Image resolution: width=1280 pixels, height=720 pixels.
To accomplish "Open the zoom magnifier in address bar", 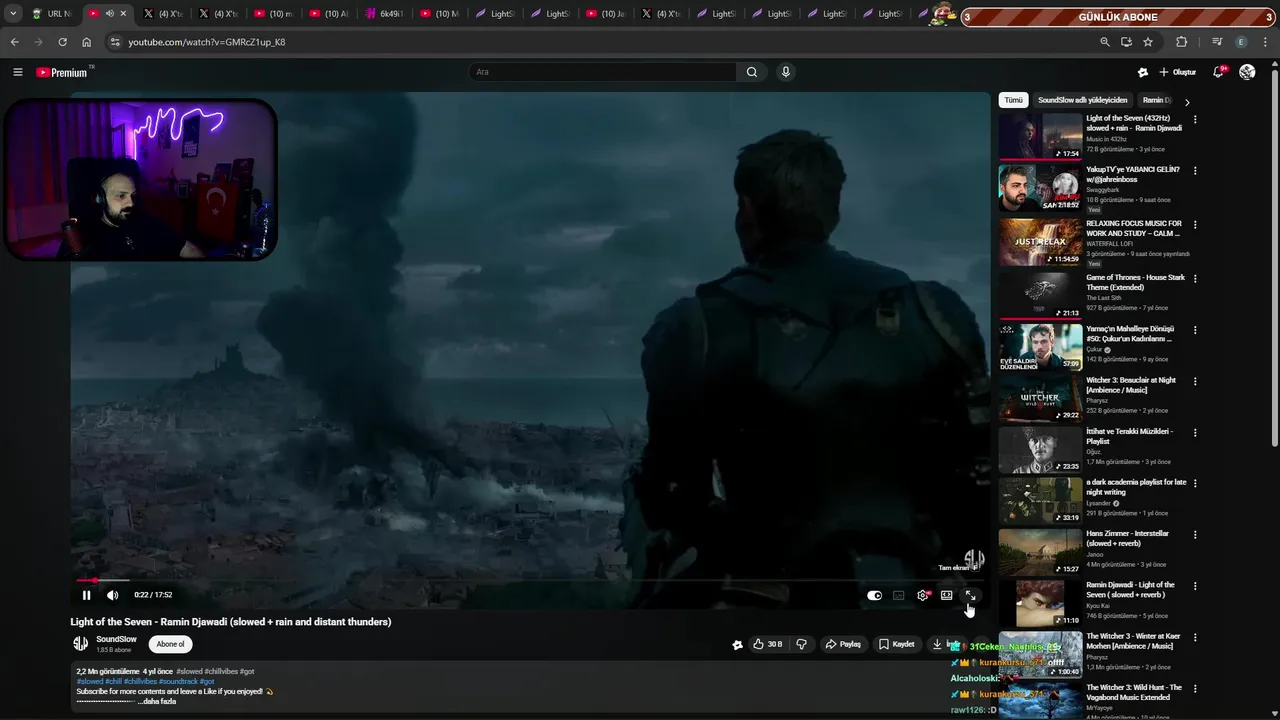I will (x=1104, y=42).
